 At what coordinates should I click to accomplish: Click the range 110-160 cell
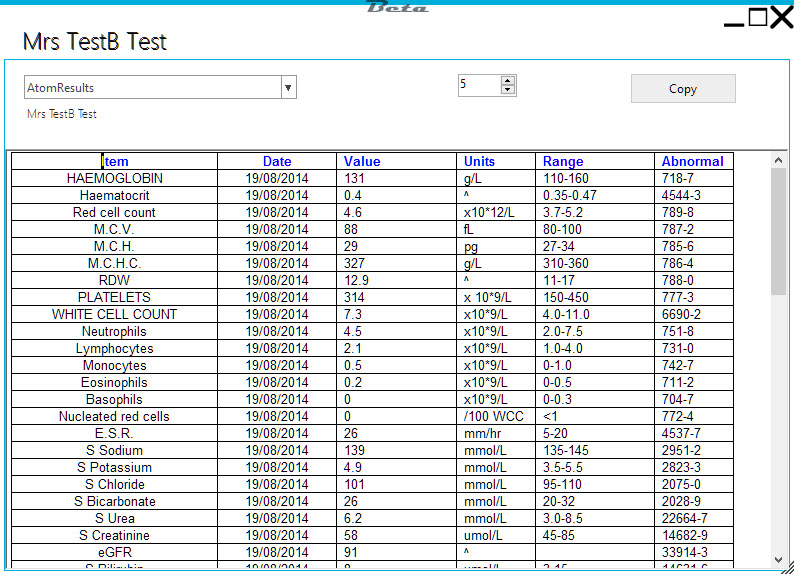[x=595, y=178]
